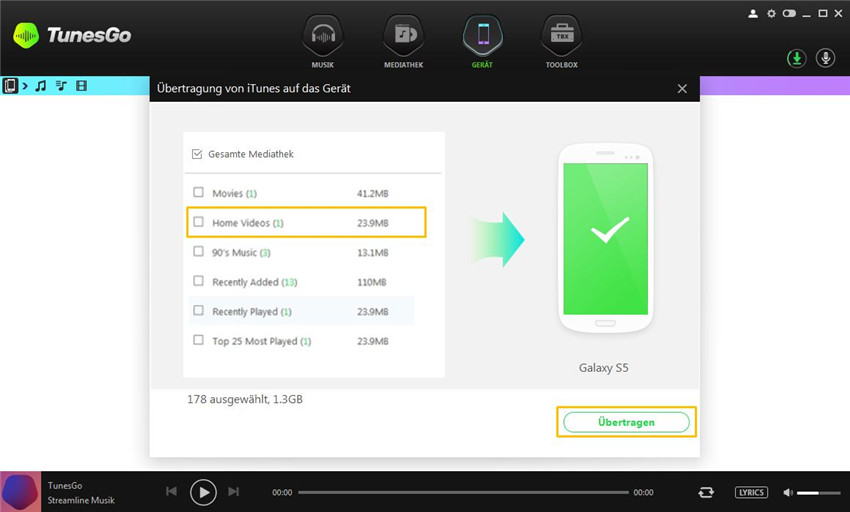The height and width of the screenshot is (512, 850).
Task: Open the Lyrics button
Action: (751, 492)
